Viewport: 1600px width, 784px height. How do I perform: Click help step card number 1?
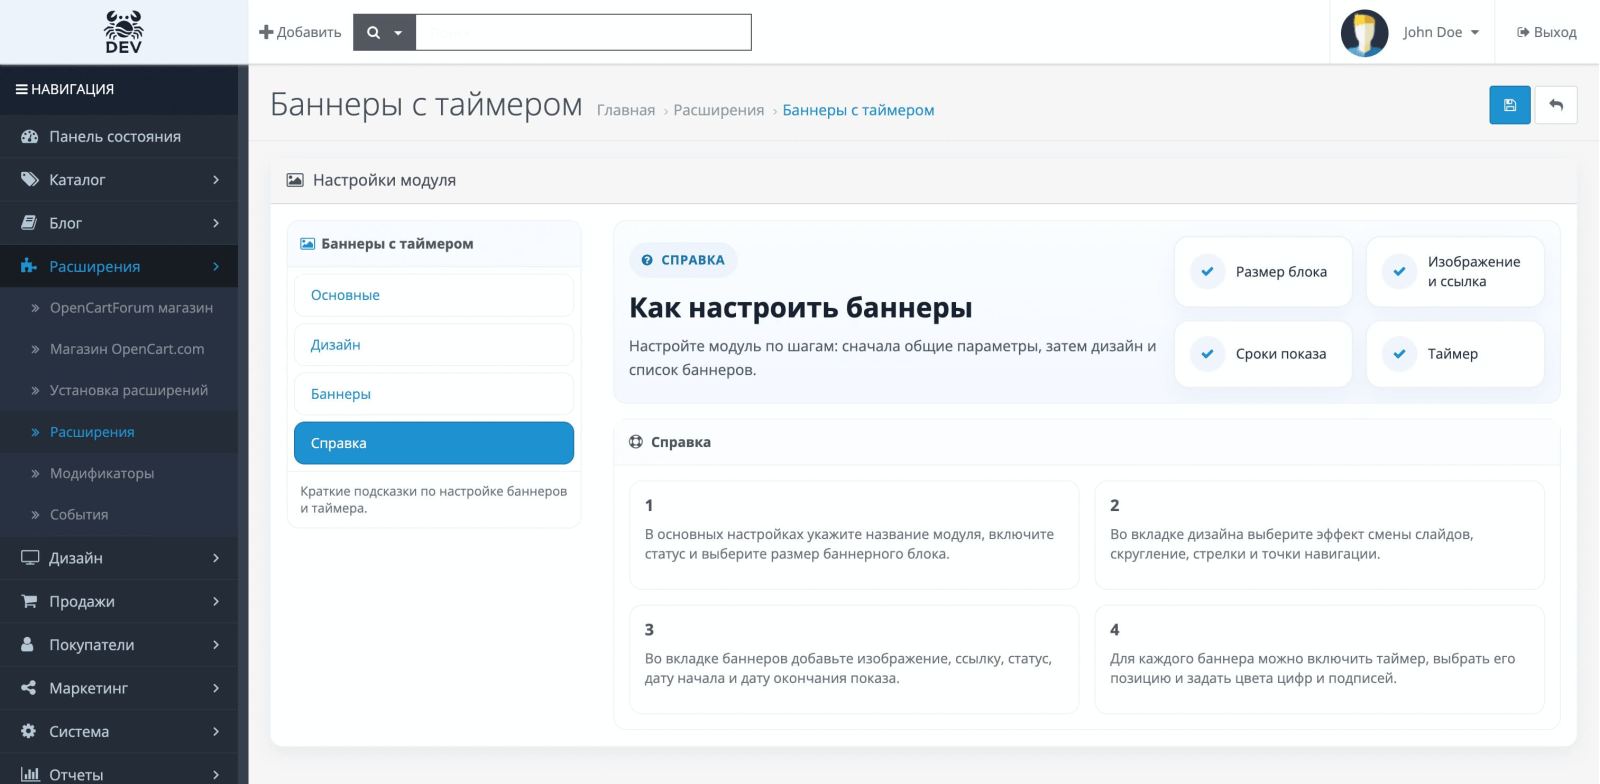[x=854, y=535]
